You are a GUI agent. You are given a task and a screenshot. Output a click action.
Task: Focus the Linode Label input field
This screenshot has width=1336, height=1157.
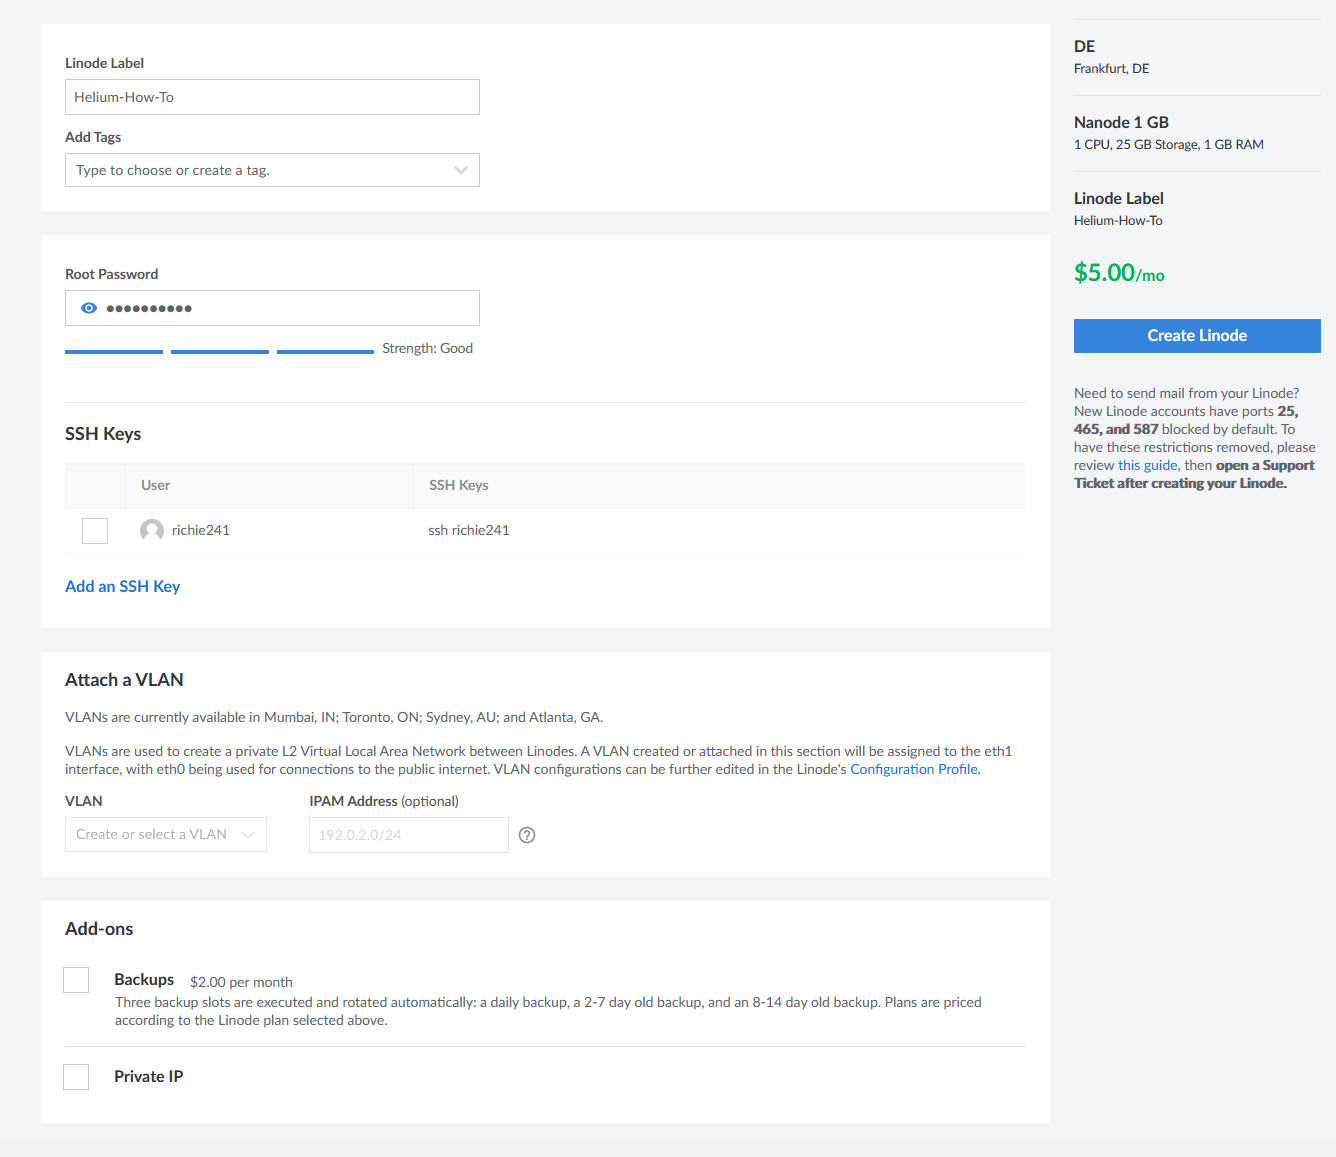(272, 97)
